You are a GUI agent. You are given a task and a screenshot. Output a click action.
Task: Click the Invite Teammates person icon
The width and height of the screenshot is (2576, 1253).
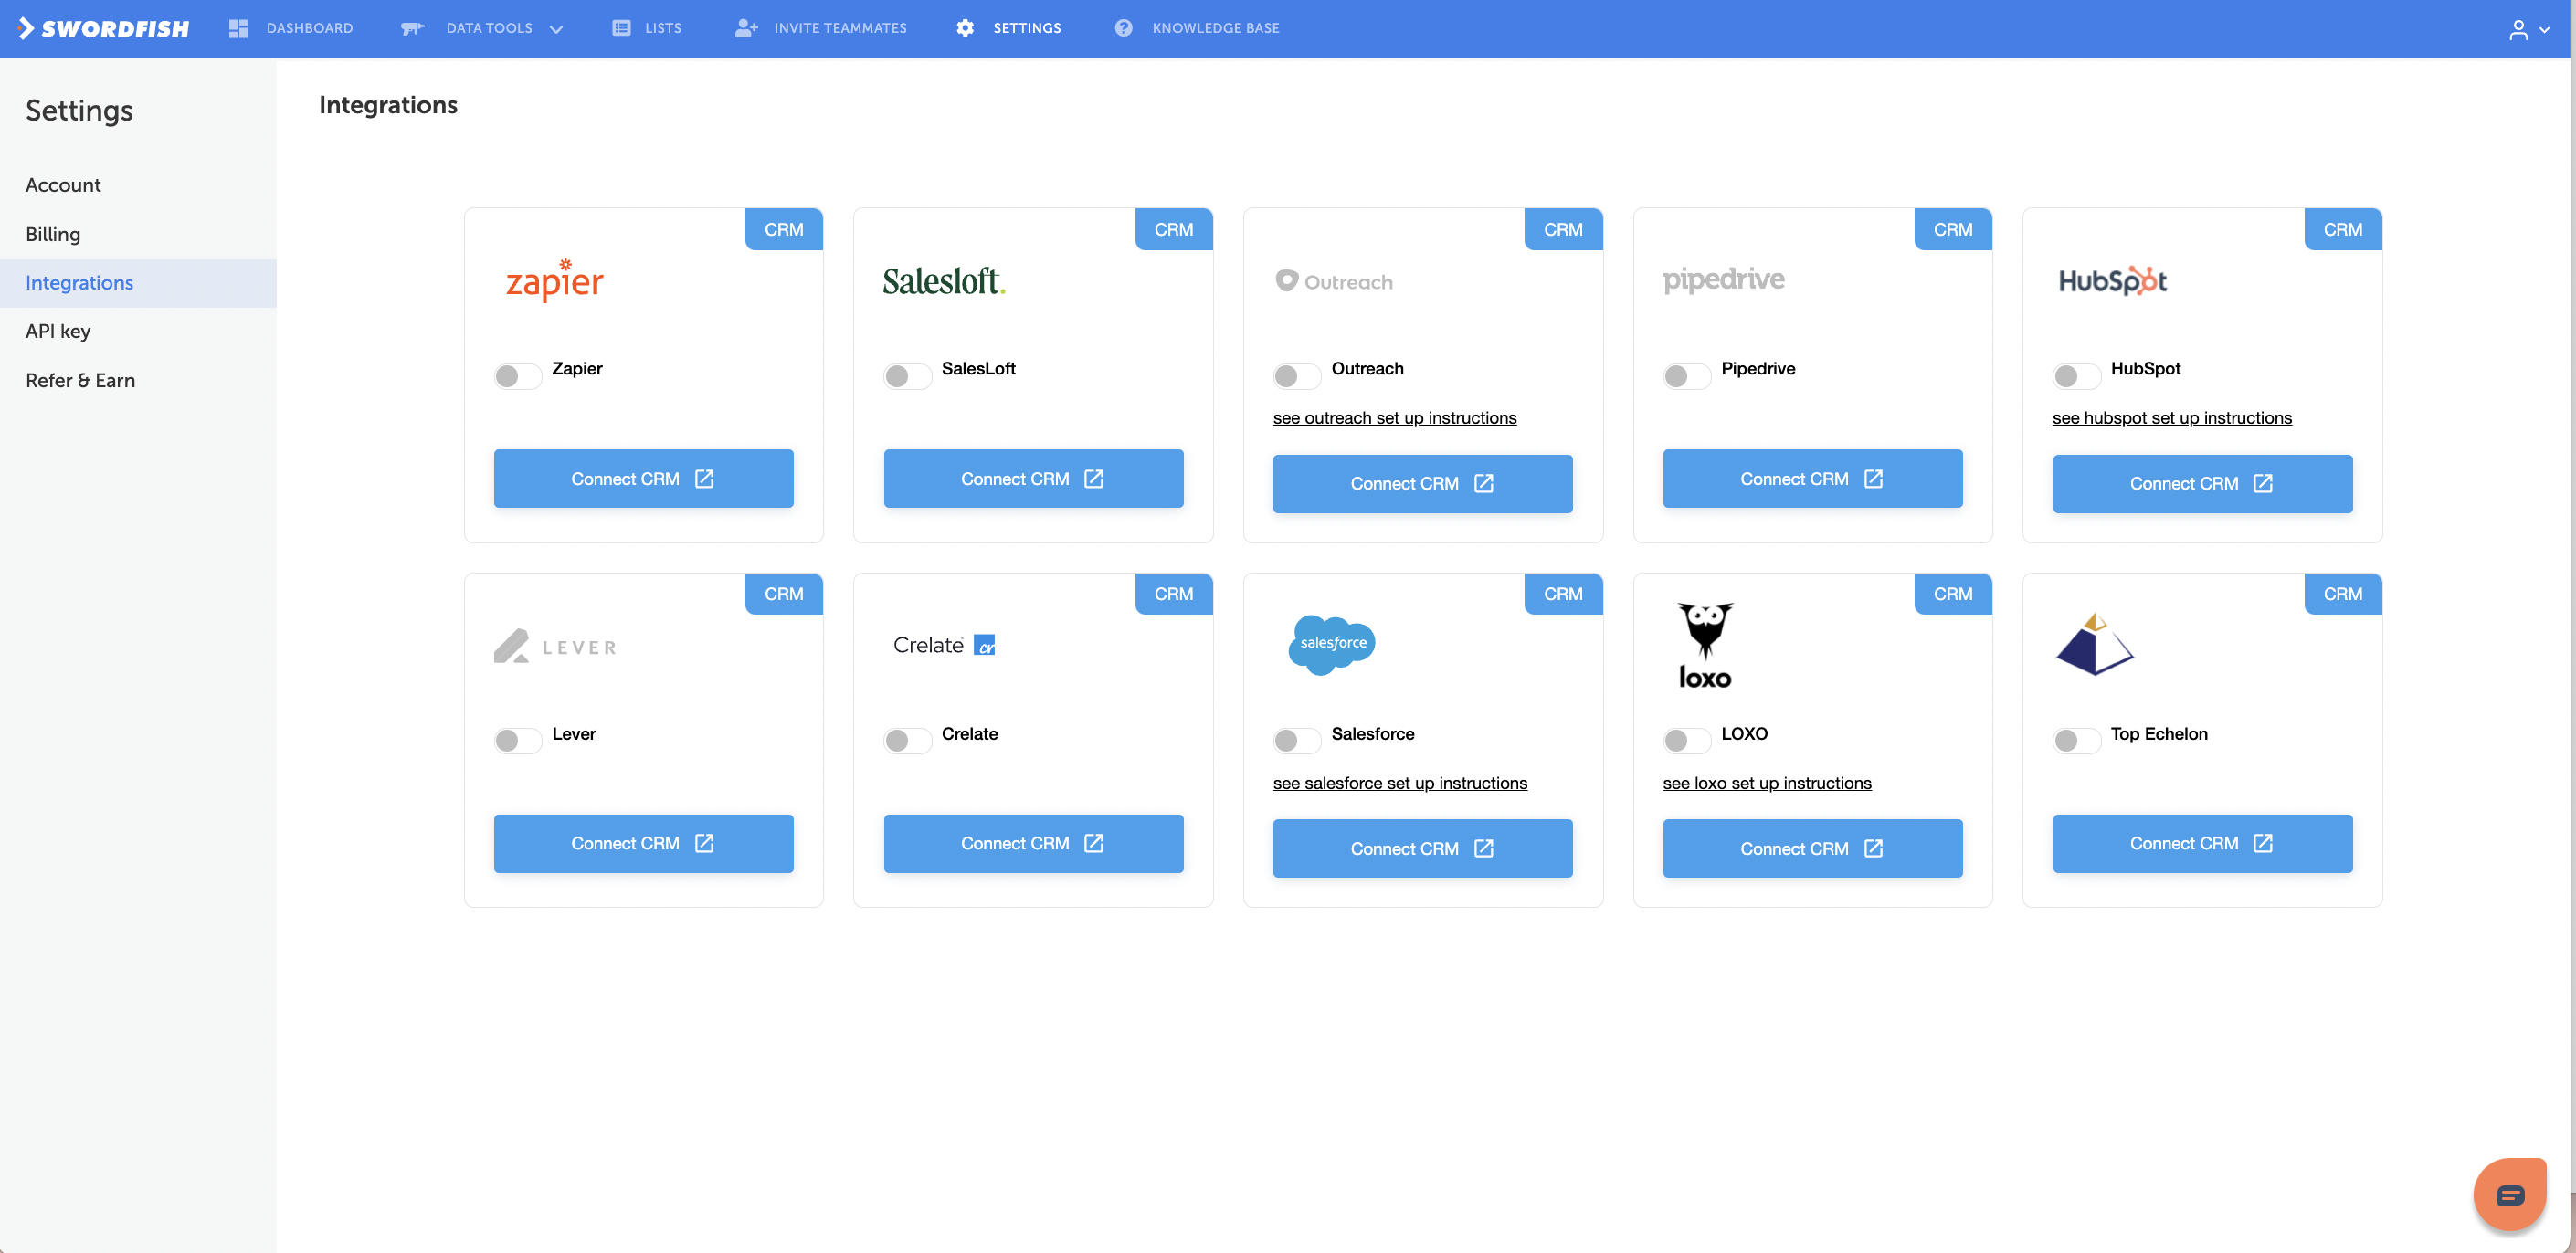point(746,28)
